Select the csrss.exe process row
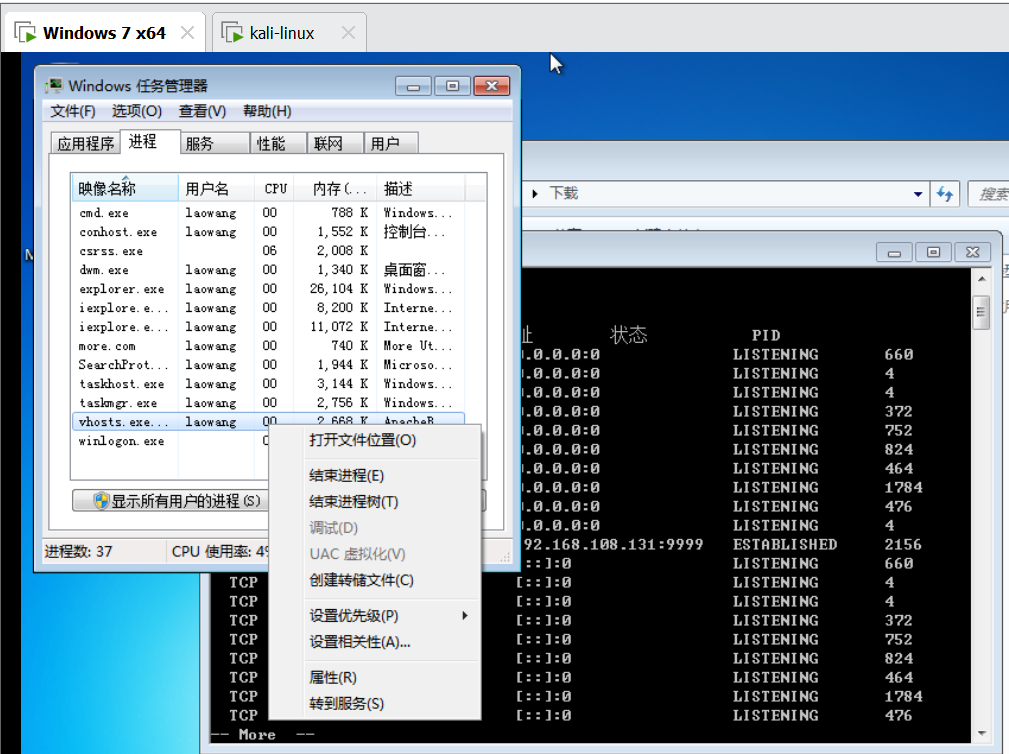This screenshot has width=1009, height=754. point(268,251)
